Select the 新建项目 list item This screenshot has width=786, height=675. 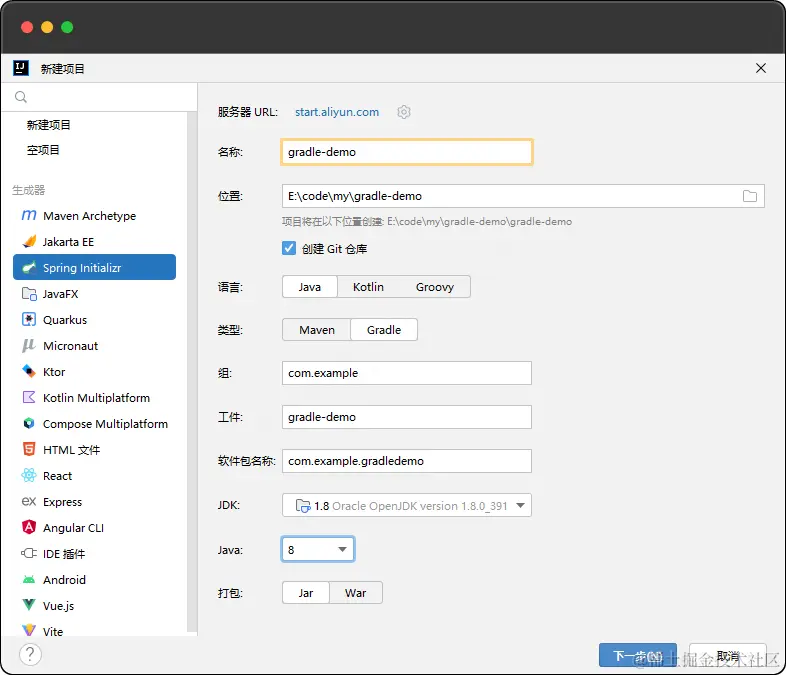49,125
